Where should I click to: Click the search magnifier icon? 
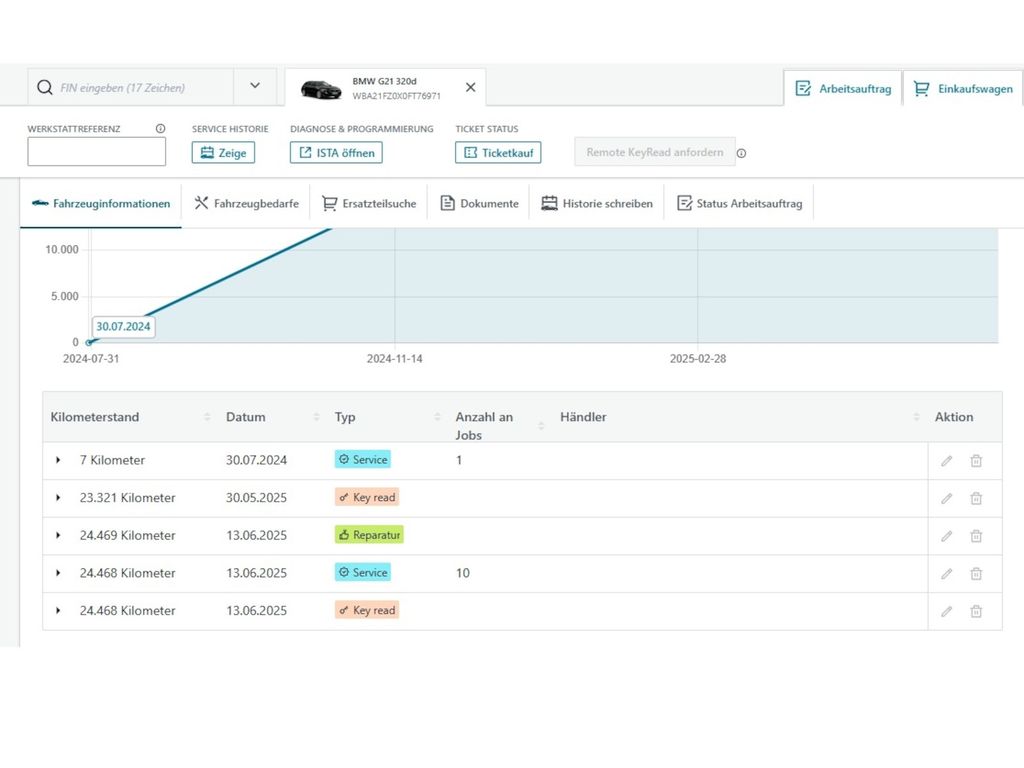(44, 88)
